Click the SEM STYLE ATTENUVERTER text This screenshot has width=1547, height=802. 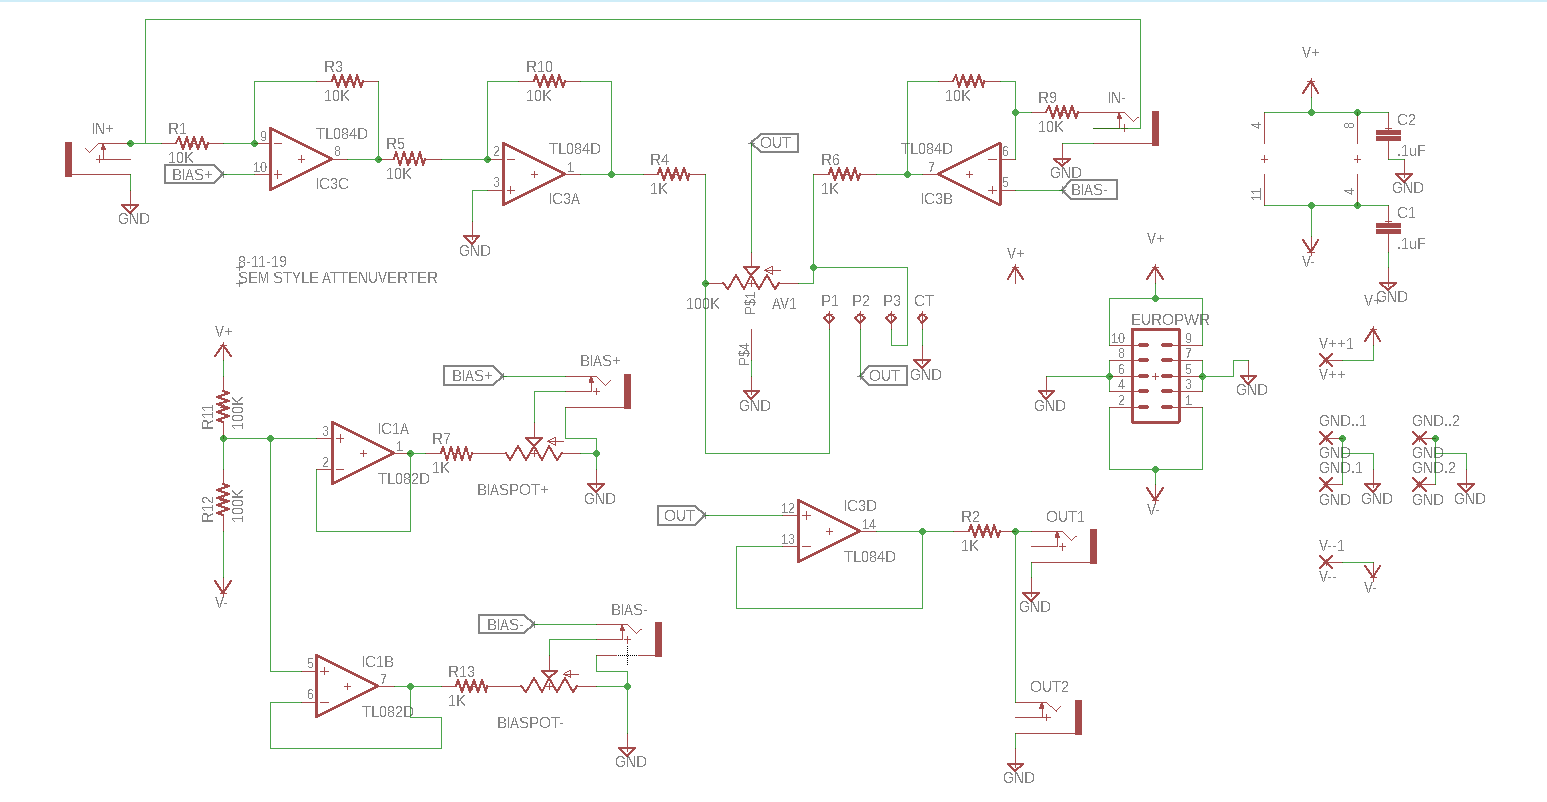(338, 278)
